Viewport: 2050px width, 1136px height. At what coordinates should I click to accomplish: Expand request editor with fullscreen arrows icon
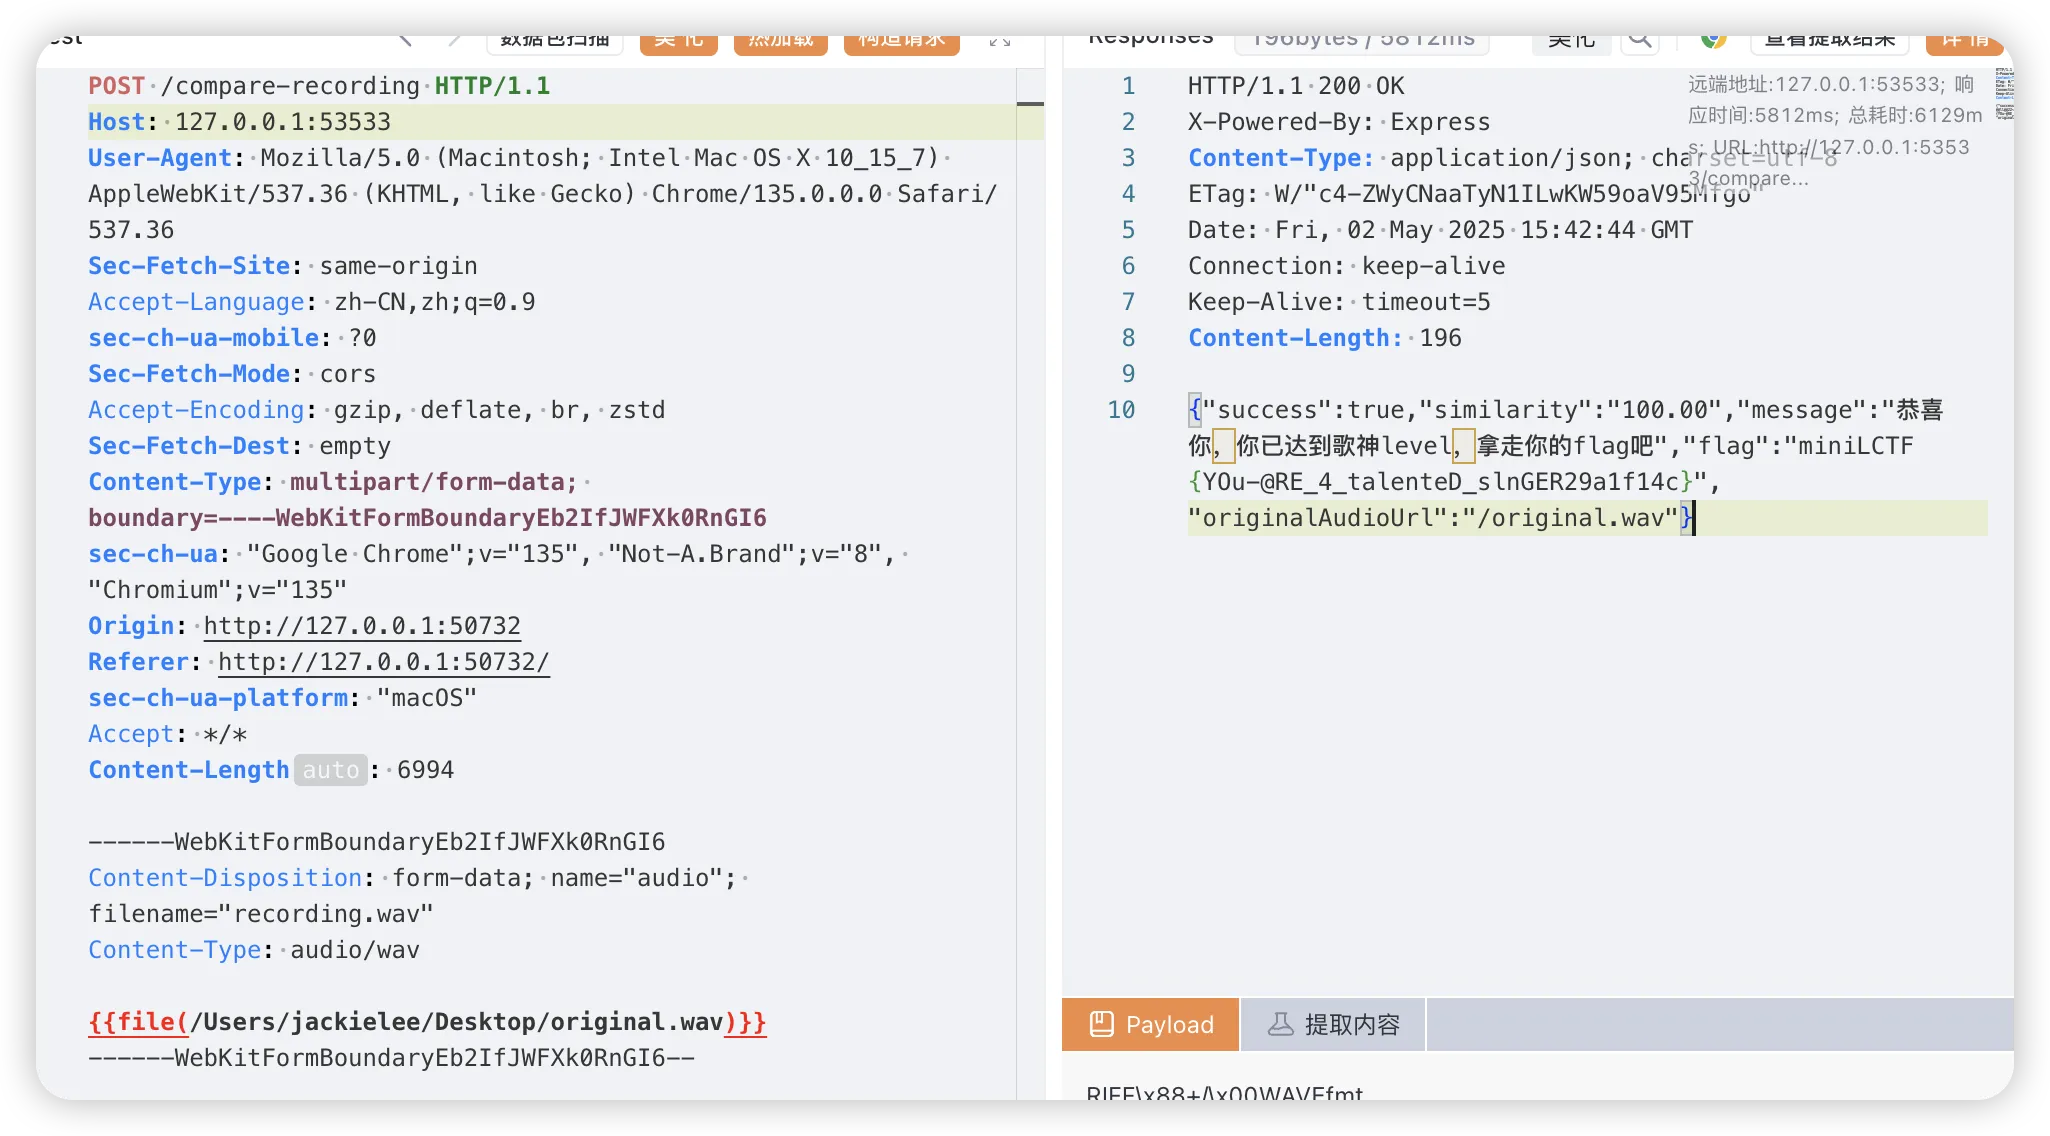pyautogui.click(x=999, y=41)
